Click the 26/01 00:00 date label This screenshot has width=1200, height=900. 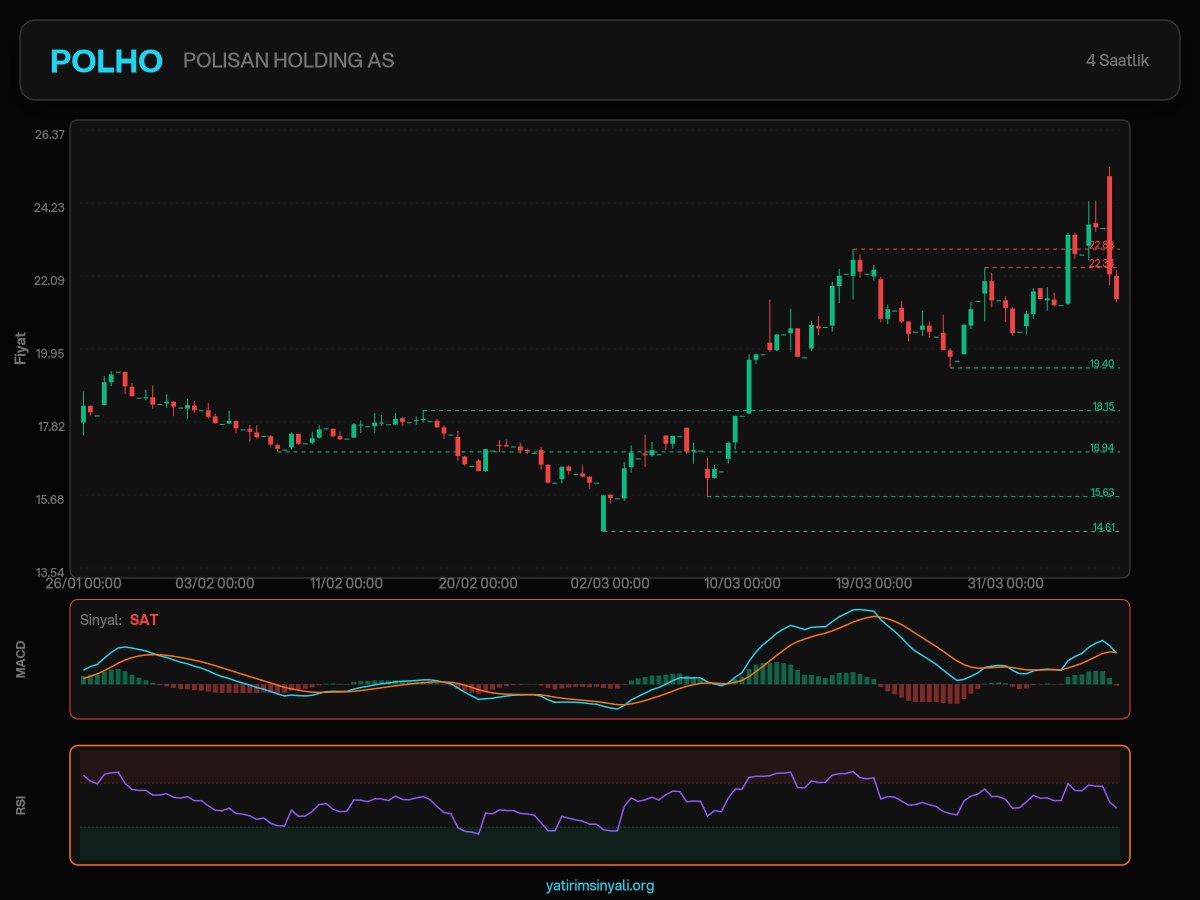(84, 583)
